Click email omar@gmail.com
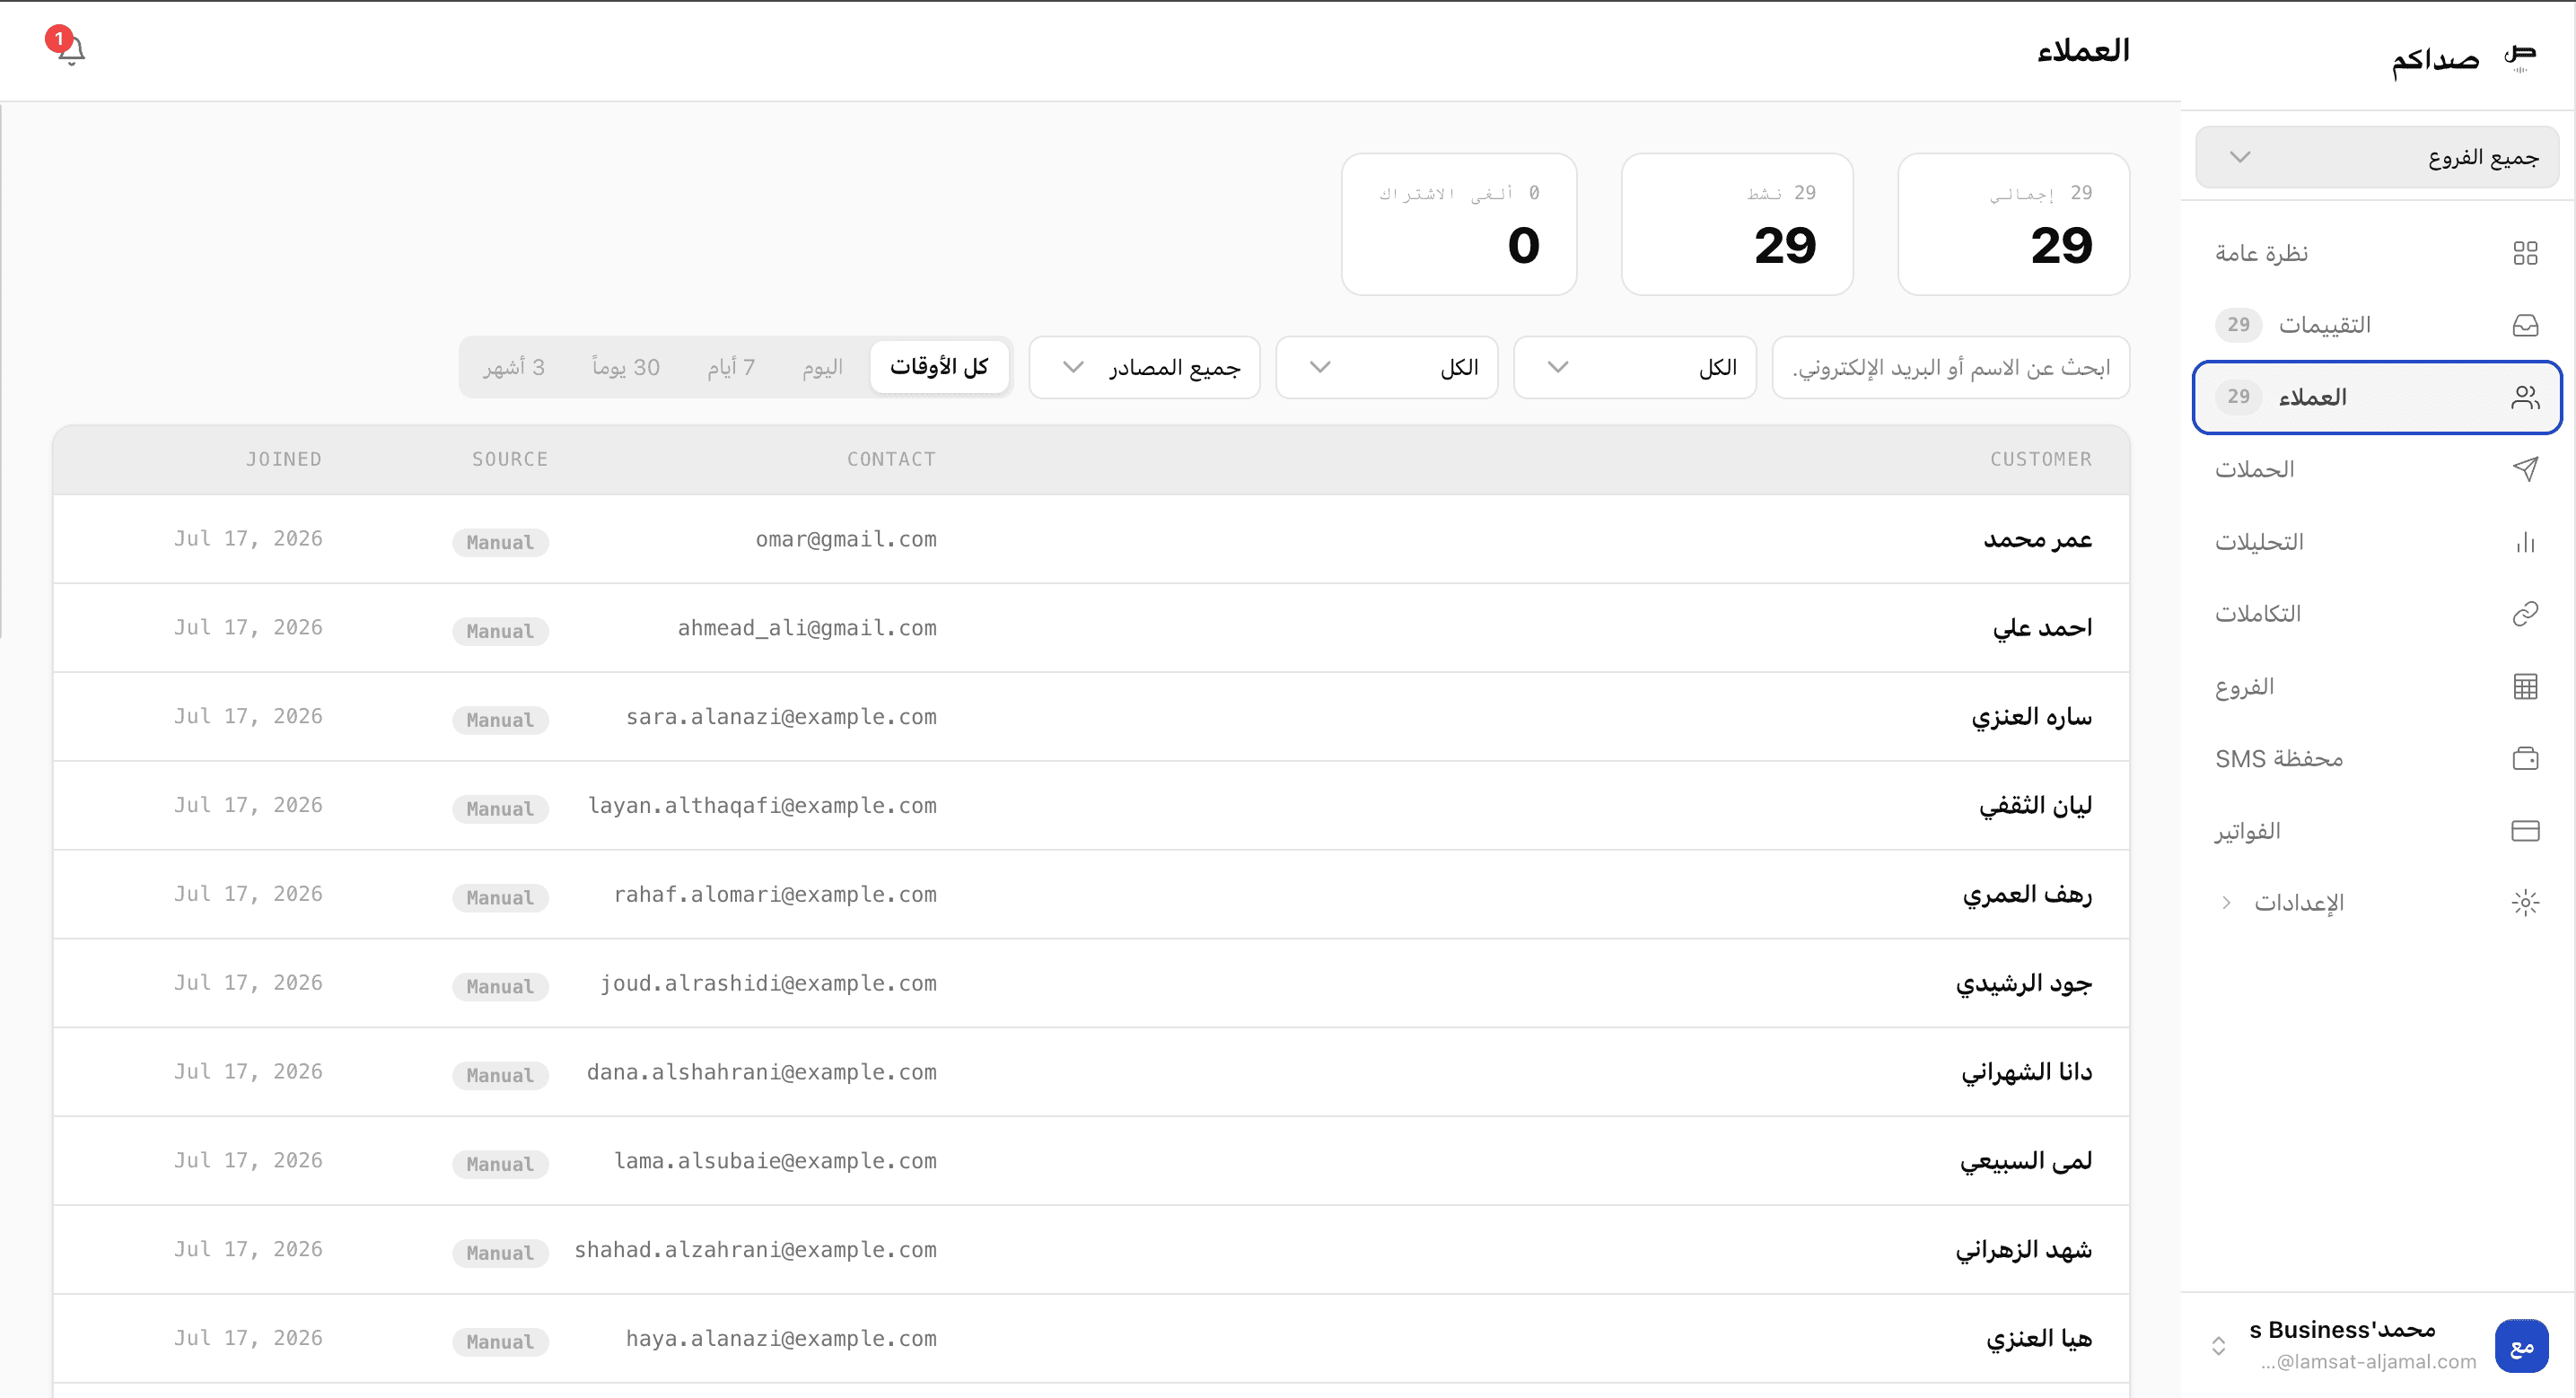 (846, 539)
